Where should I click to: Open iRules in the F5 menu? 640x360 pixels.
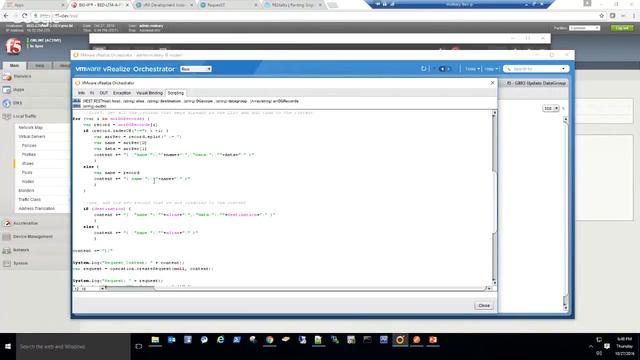[x=28, y=163]
